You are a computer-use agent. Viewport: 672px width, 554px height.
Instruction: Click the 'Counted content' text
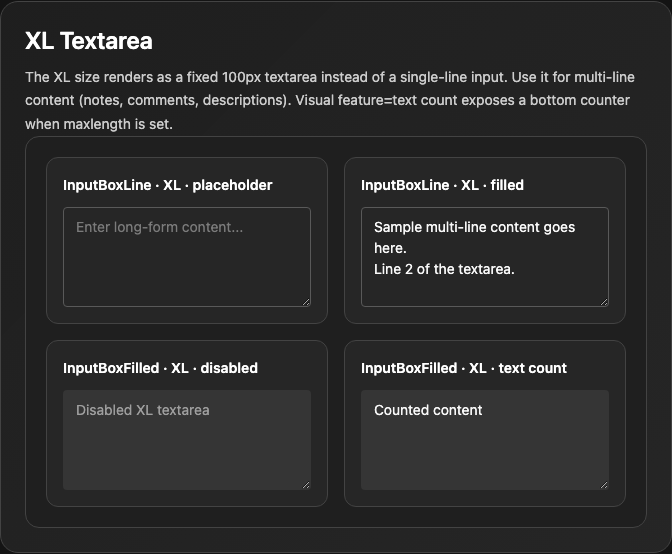[x=428, y=410]
